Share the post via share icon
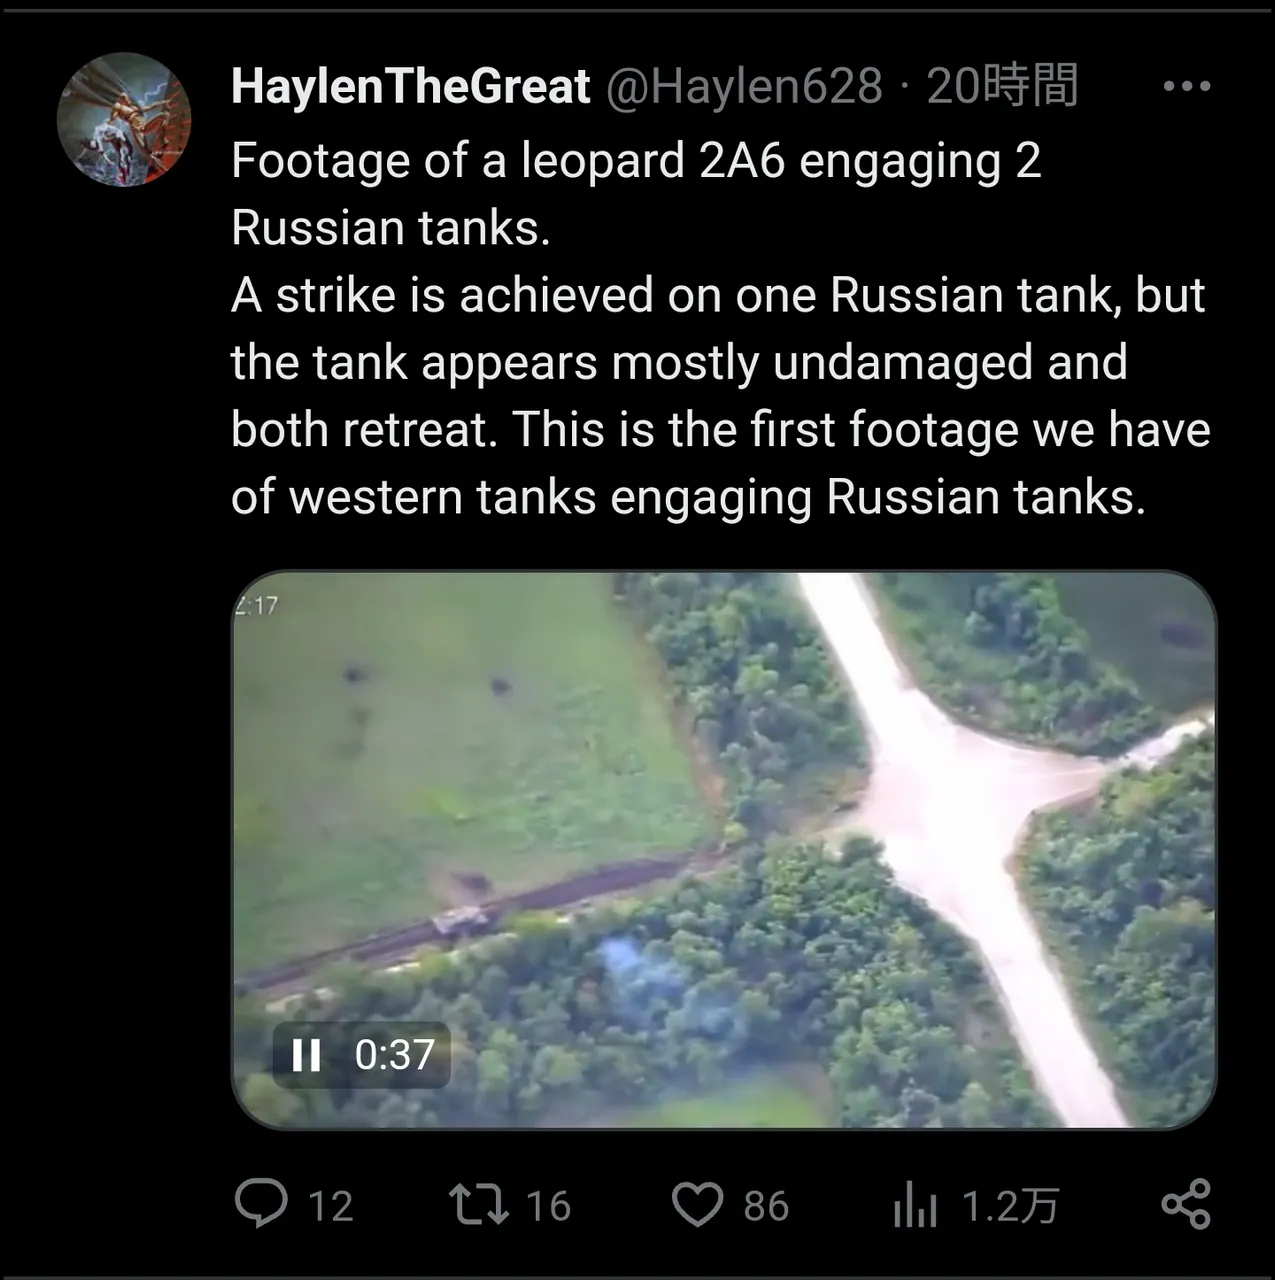The height and width of the screenshot is (1280, 1275). tap(1186, 1204)
